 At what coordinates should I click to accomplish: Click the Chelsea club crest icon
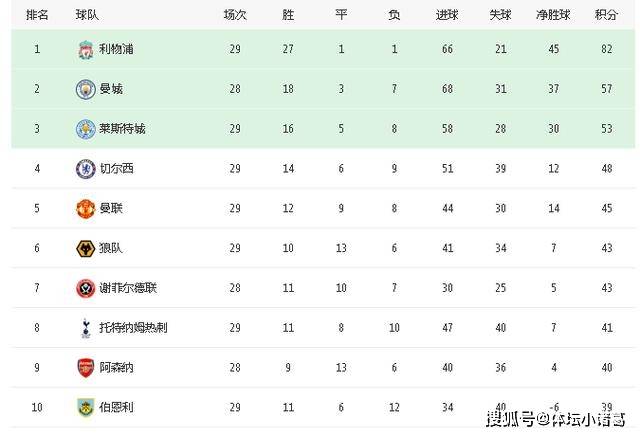[85, 169]
